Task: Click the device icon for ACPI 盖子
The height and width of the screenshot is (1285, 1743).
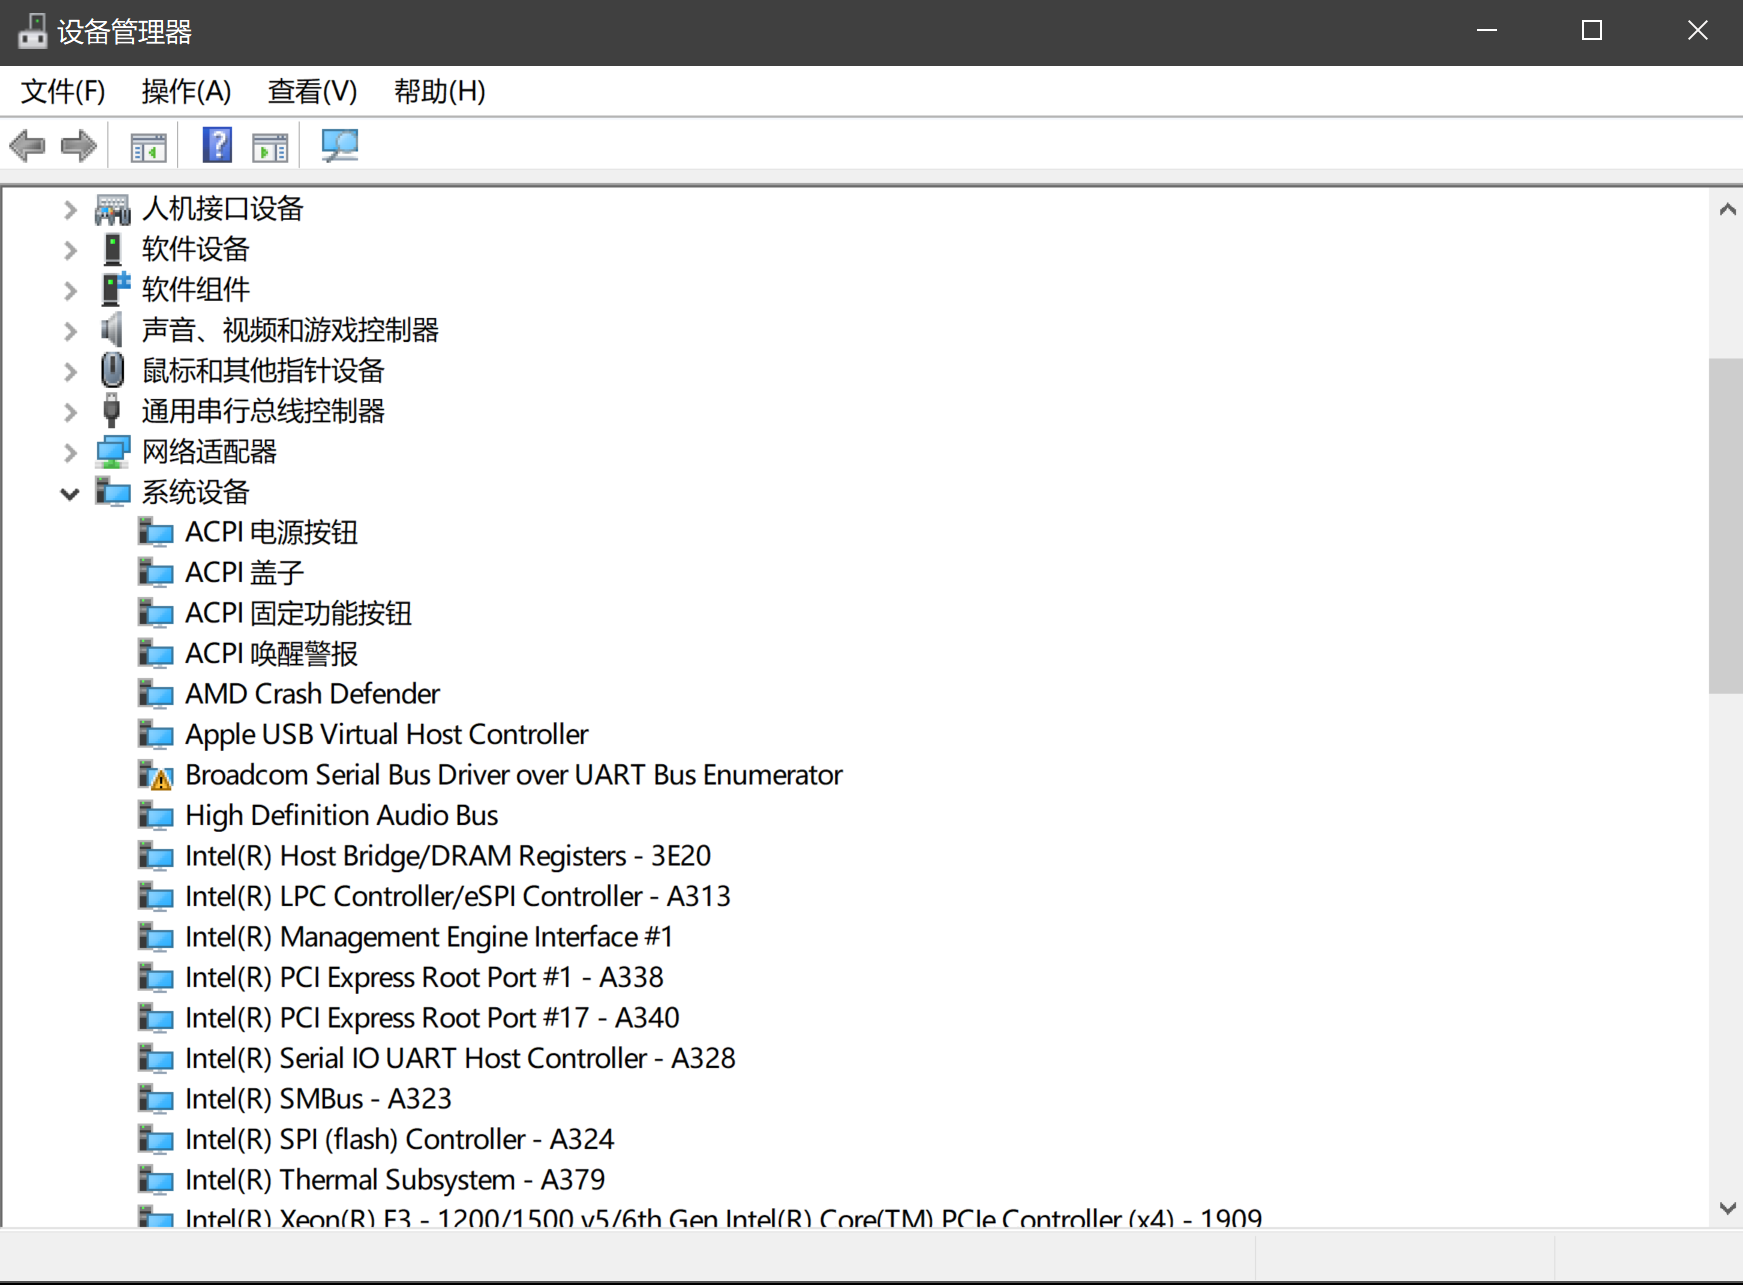Action: coord(156,573)
